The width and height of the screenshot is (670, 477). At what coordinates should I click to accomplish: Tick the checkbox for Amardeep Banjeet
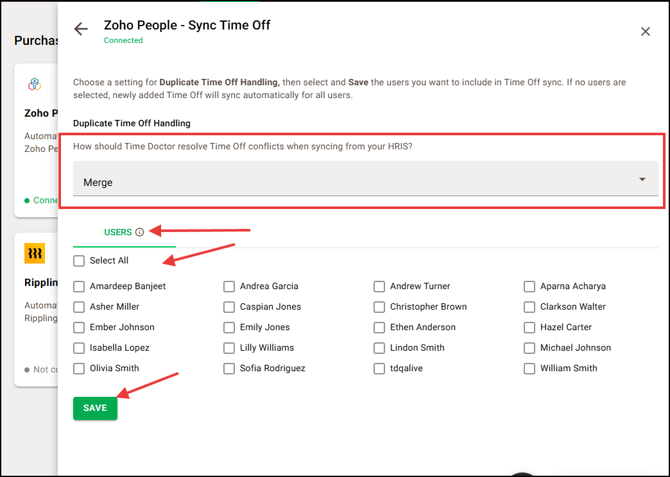point(79,287)
